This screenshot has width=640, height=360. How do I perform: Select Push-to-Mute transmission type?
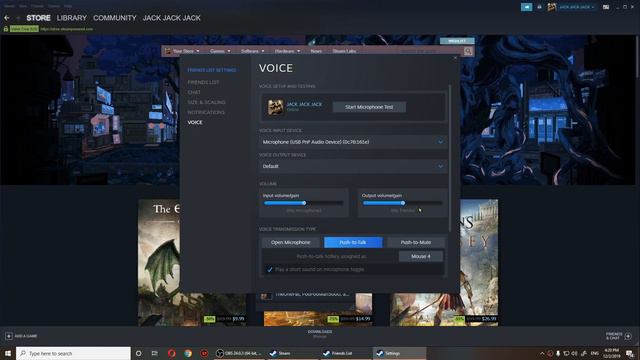tap(416, 242)
